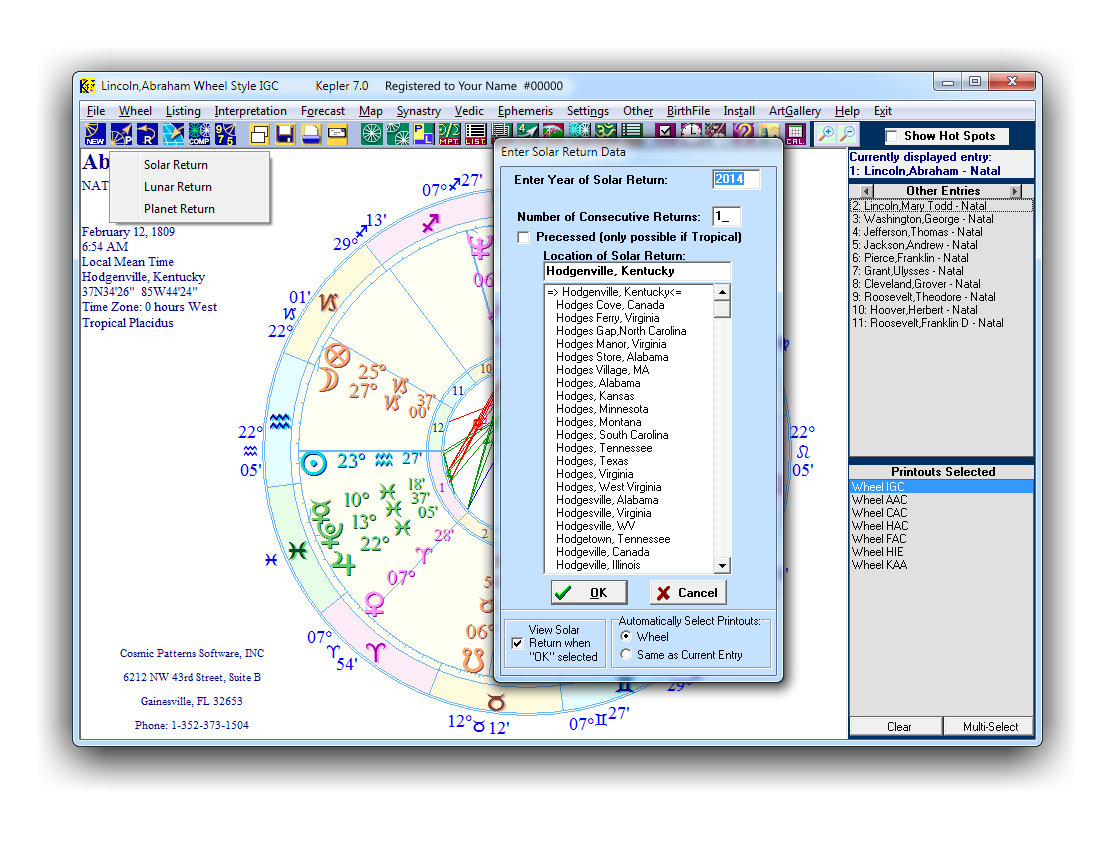Image resolution: width=1112 pixels, height=856 pixels.
Task: Choose Planet Return from the dropdown menu
Action: click(x=179, y=209)
